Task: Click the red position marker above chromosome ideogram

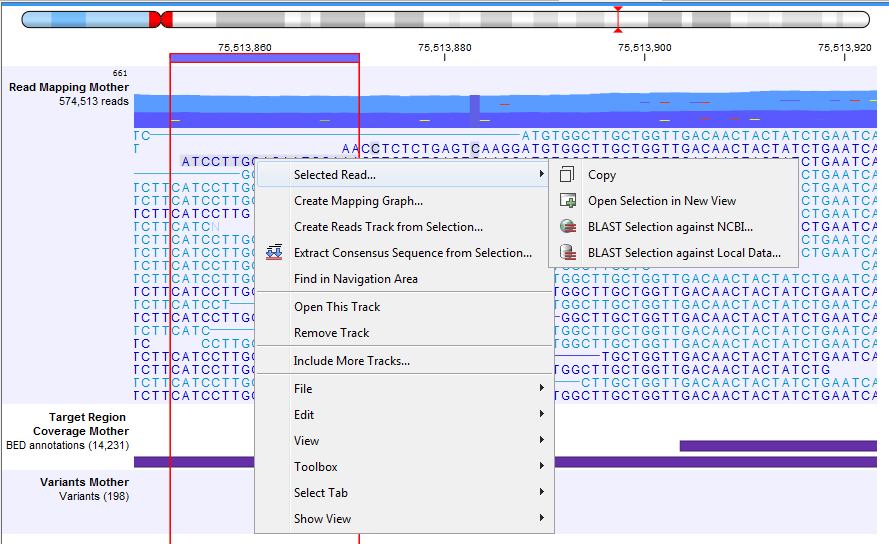Action: point(618,11)
